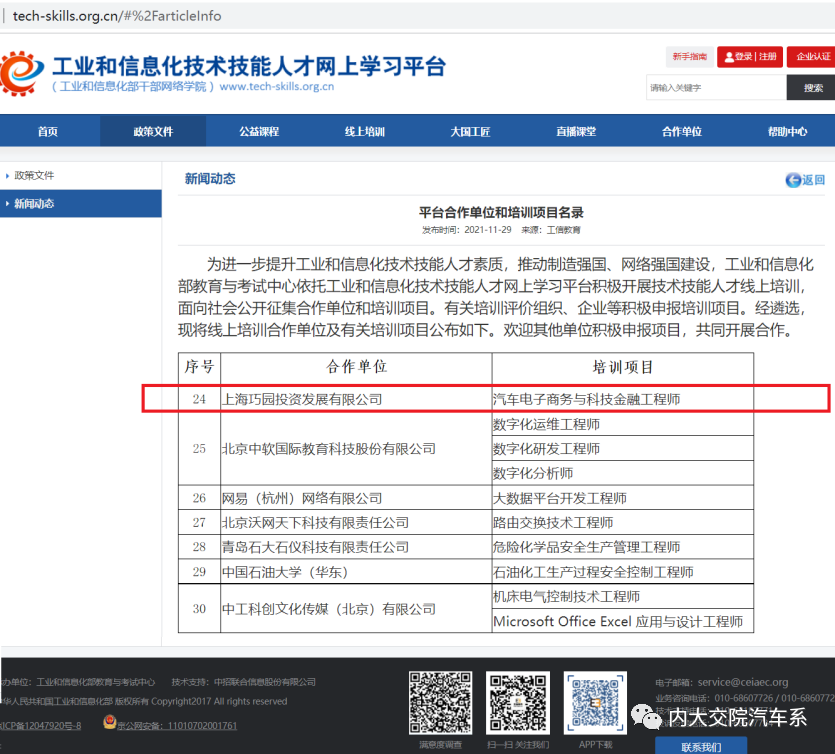Viewport: 835px width, 754px height.
Task: Click the 中国石油大学（华东）cell
Action: point(356,572)
